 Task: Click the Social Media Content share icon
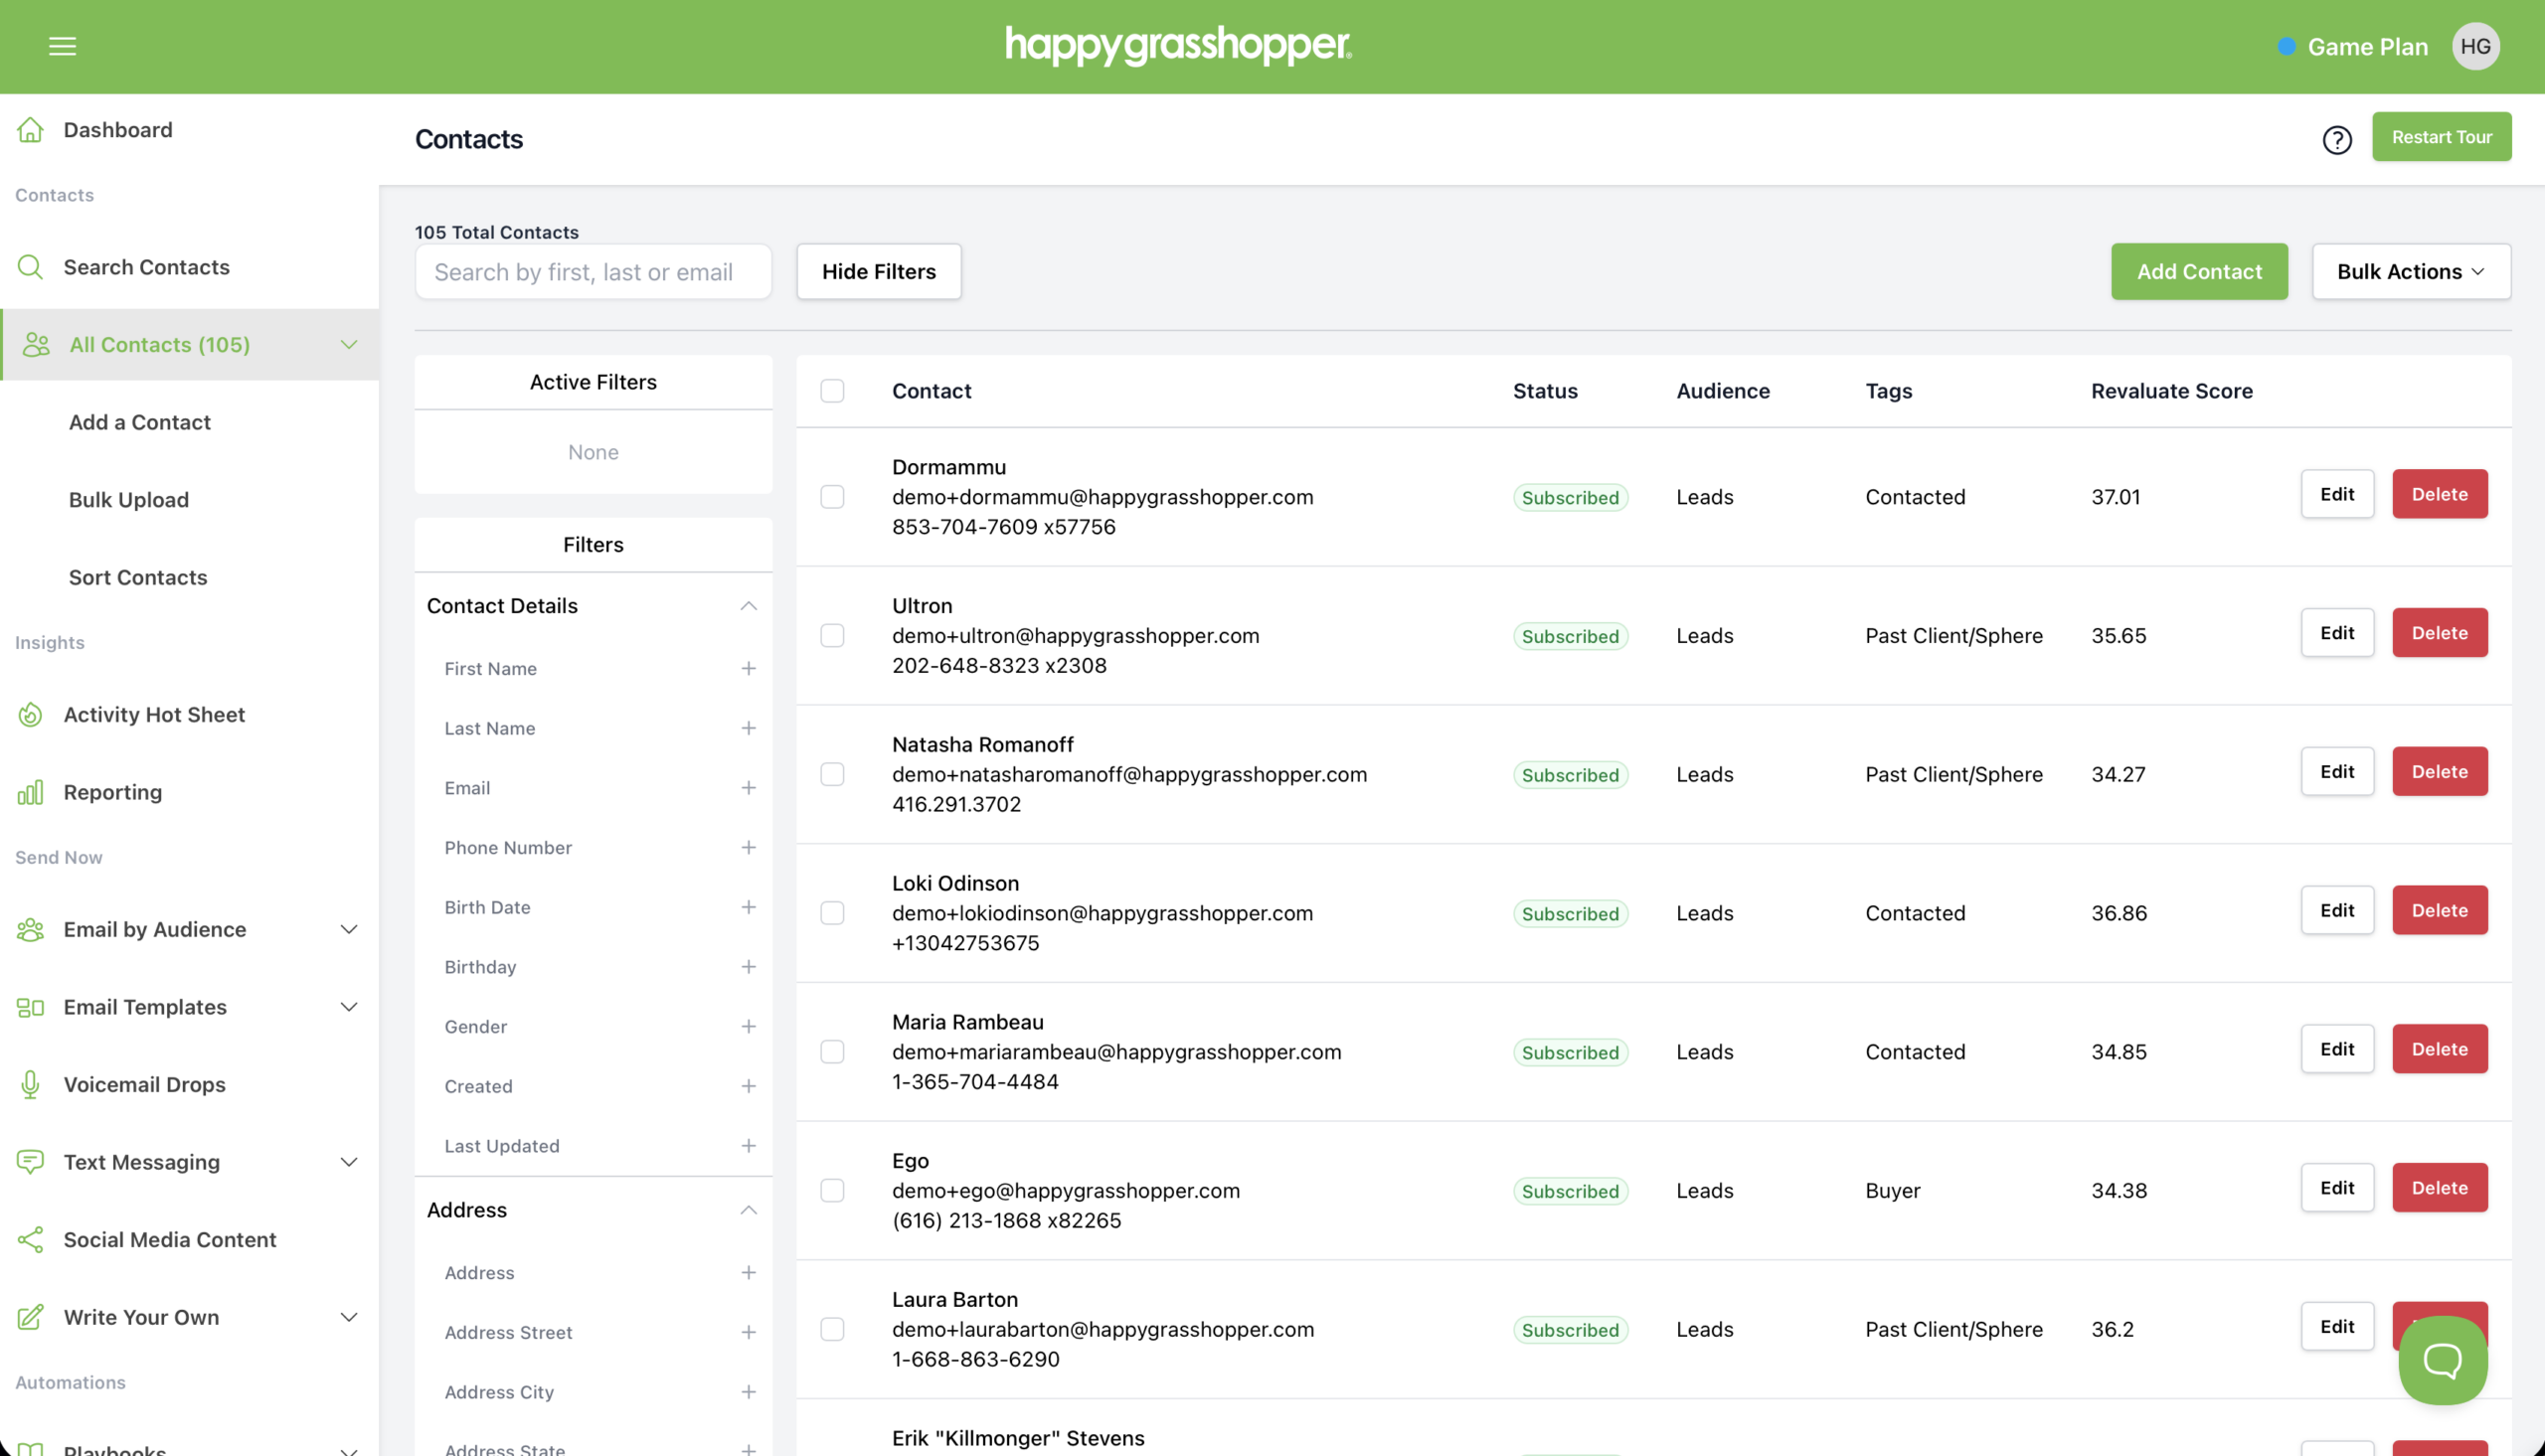(30, 1239)
